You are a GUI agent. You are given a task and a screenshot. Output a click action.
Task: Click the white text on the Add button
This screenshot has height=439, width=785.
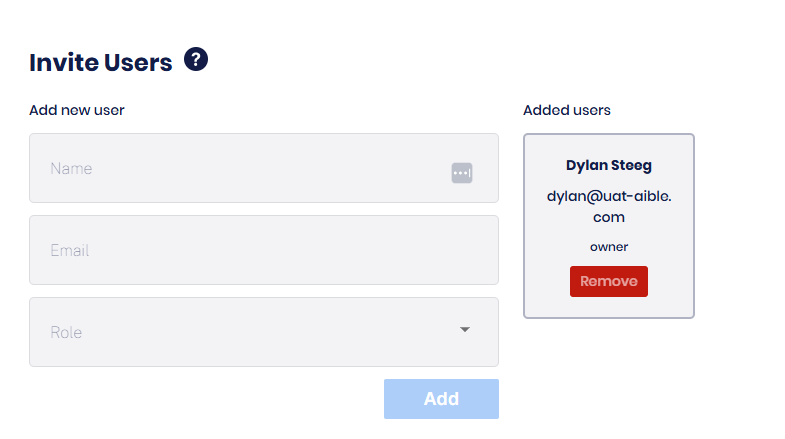pyautogui.click(x=441, y=399)
